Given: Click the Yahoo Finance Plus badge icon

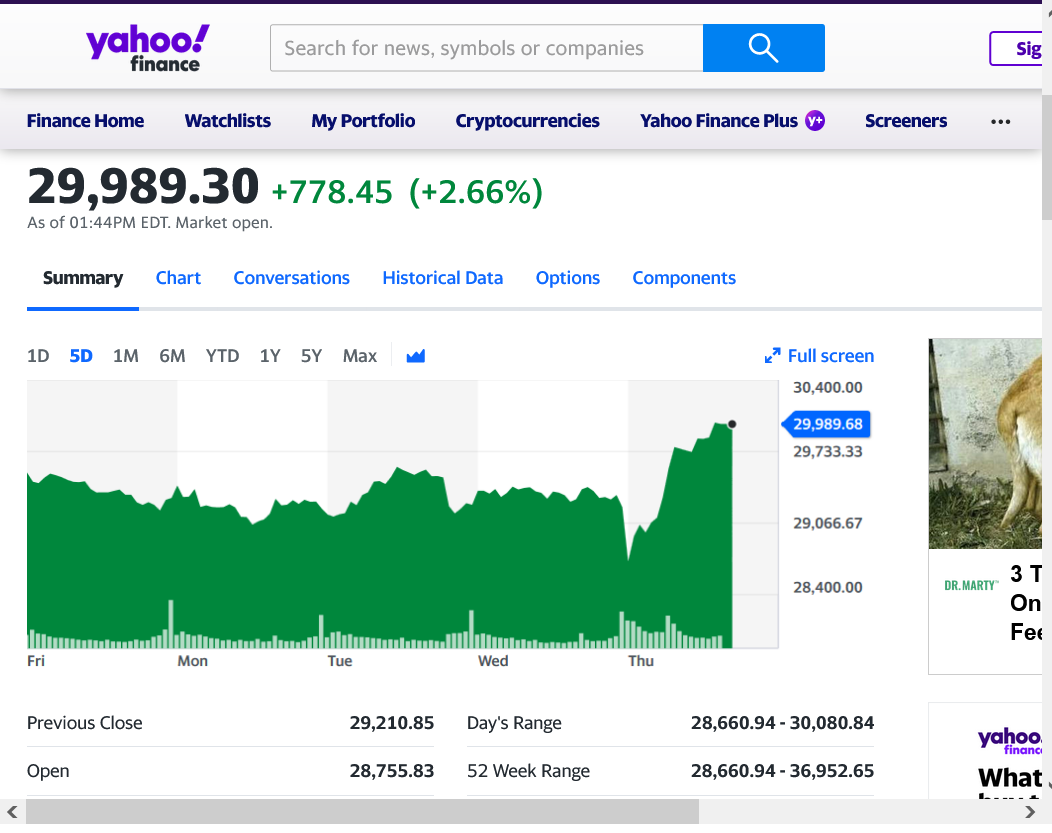Looking at the screenshot, I should [x=815, y=121].
